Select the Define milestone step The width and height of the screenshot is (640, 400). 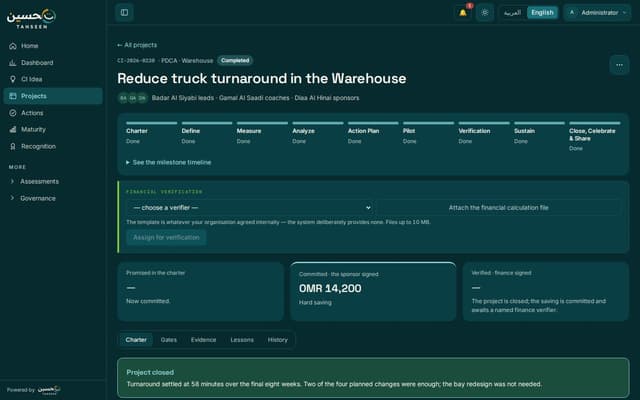coord(207,132)
